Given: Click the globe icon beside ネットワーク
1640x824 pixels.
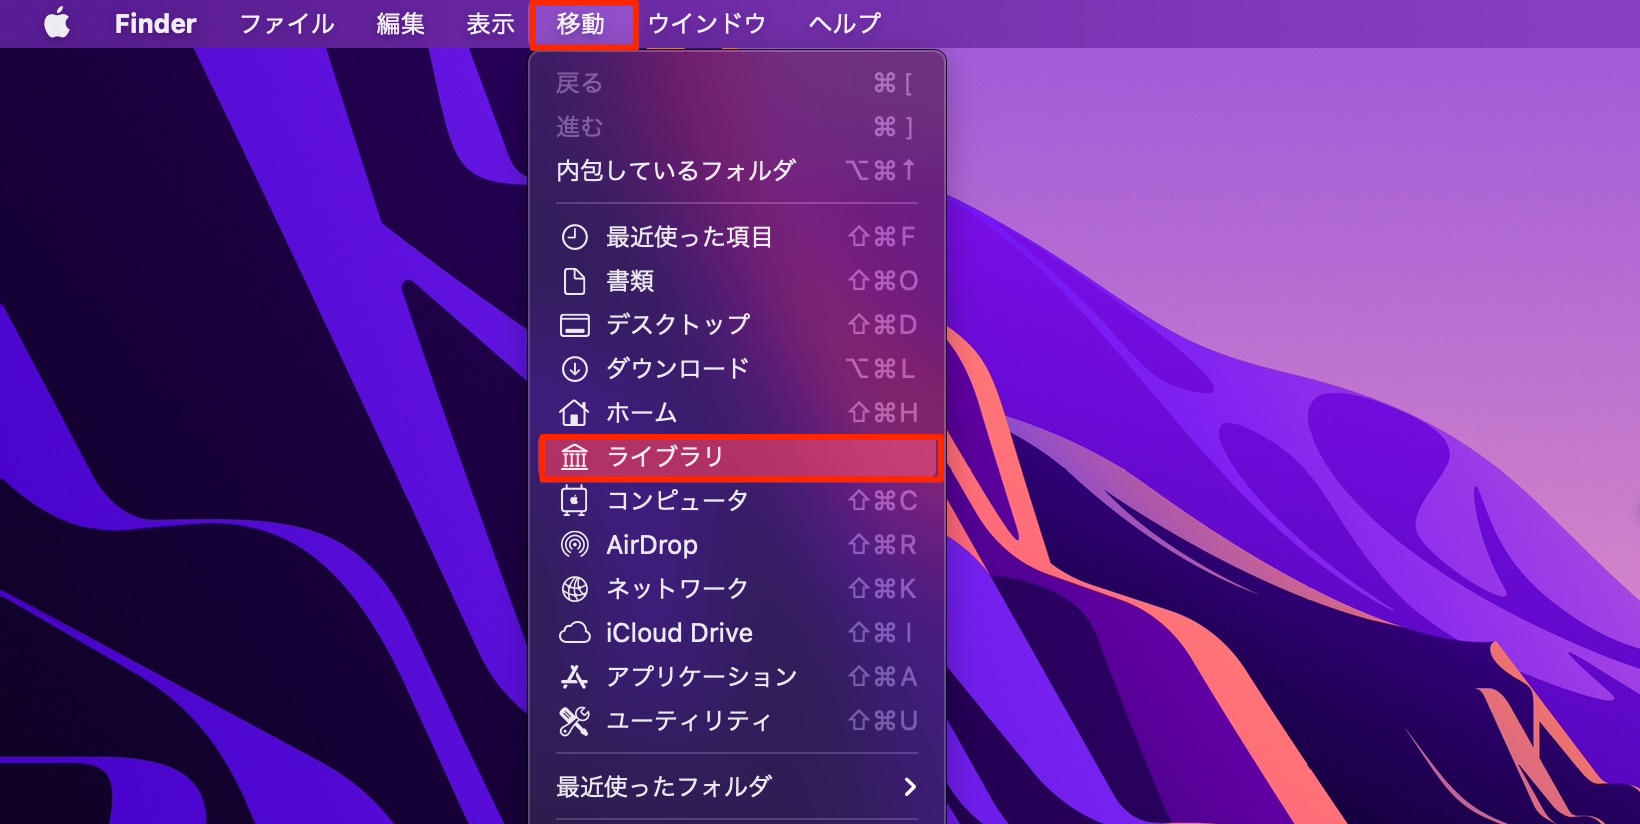Looking at the screenshot, I should tap(574, 588).
